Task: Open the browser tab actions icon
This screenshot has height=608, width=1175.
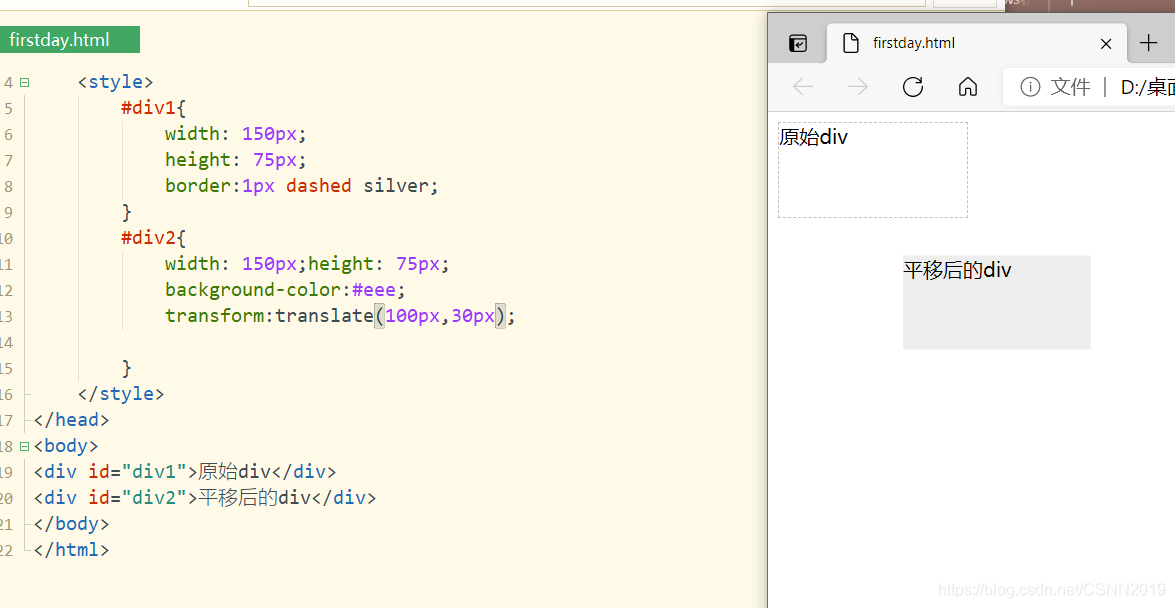Action: click(x=798, y=43)
